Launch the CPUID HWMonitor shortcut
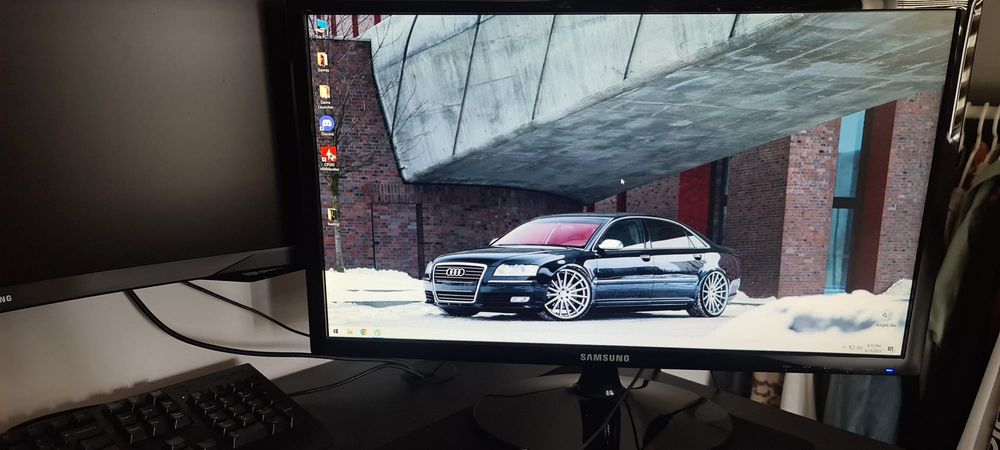The width and height of the screenshot is (1000, 450). [x=328, y=158]
